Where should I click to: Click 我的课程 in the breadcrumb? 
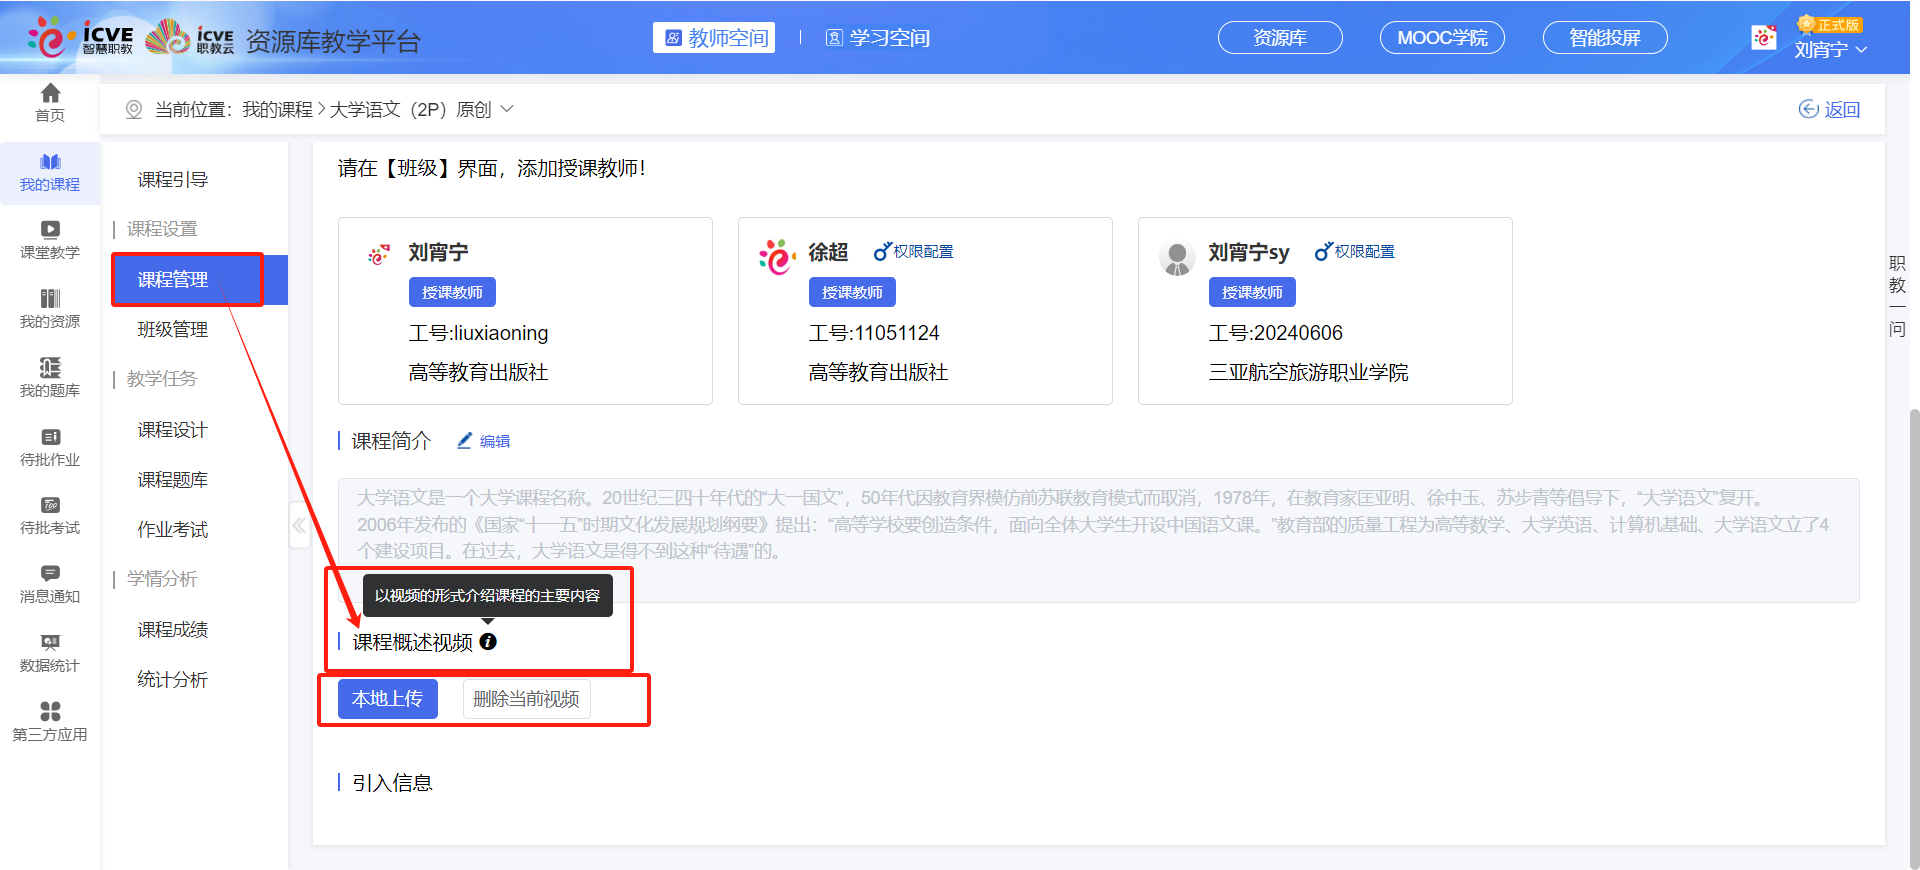tap(277, 109)
